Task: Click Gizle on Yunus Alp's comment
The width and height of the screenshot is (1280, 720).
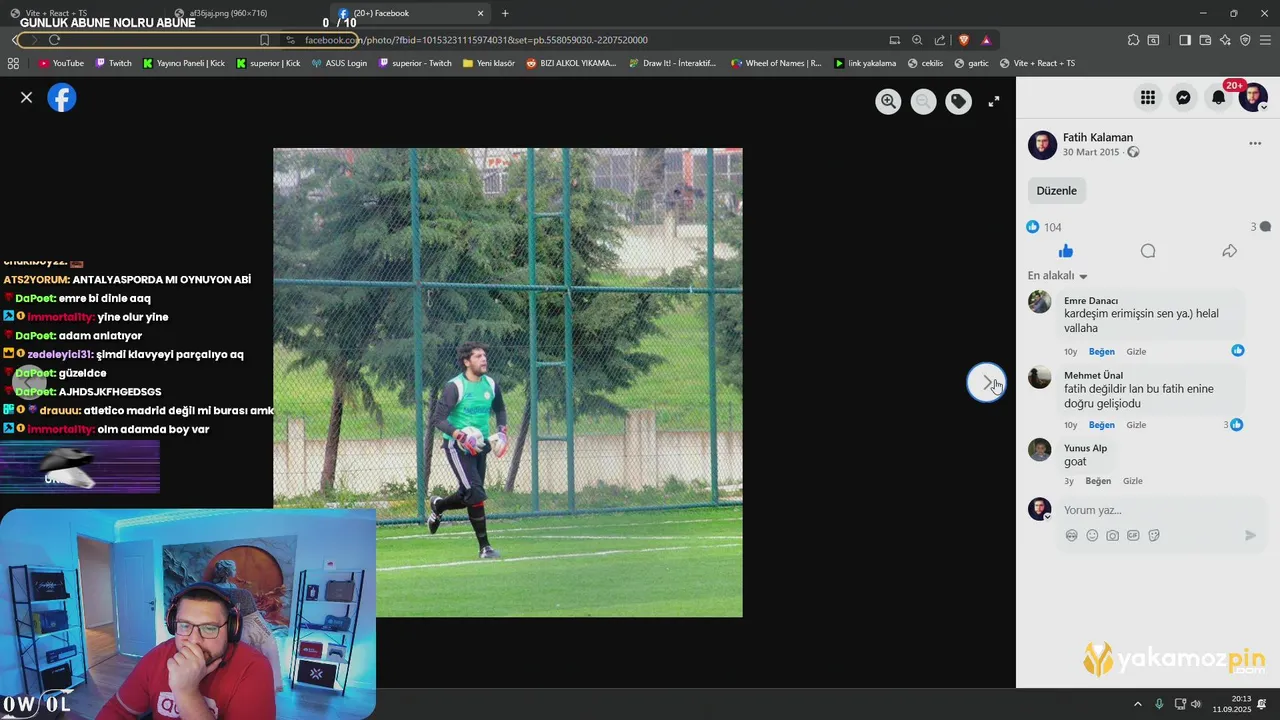Action: pos(1133,481)
